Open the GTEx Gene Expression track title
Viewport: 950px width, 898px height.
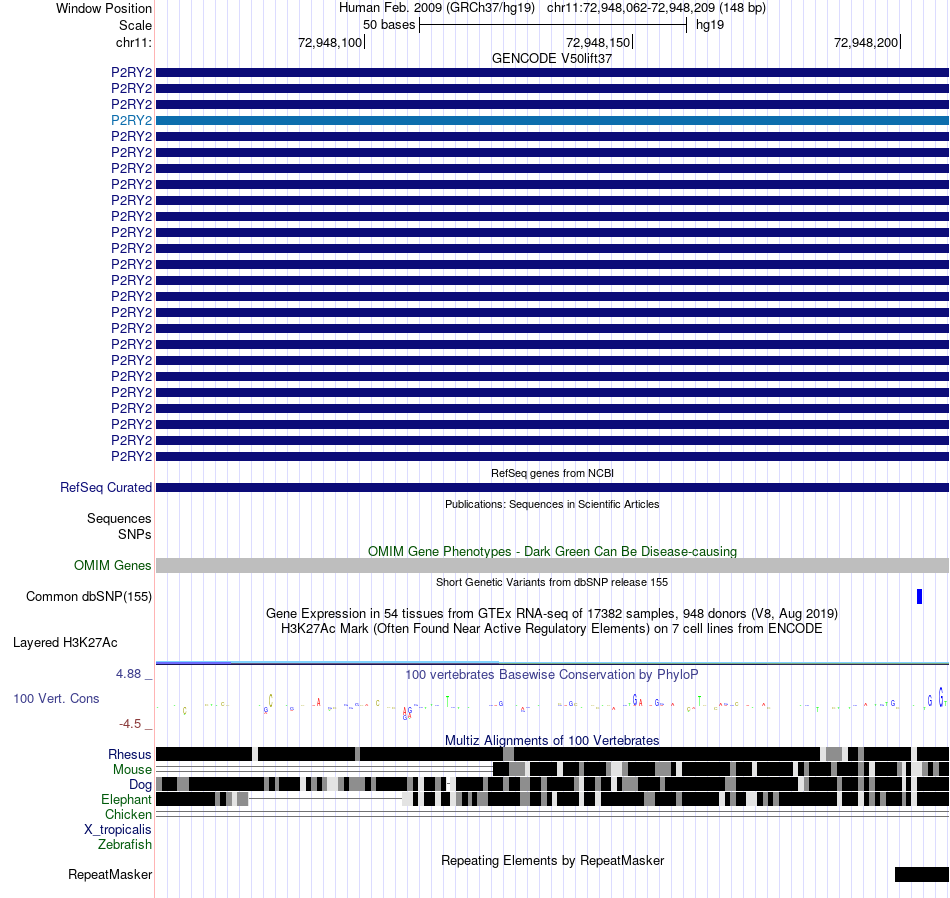click(x=552, y=613)
